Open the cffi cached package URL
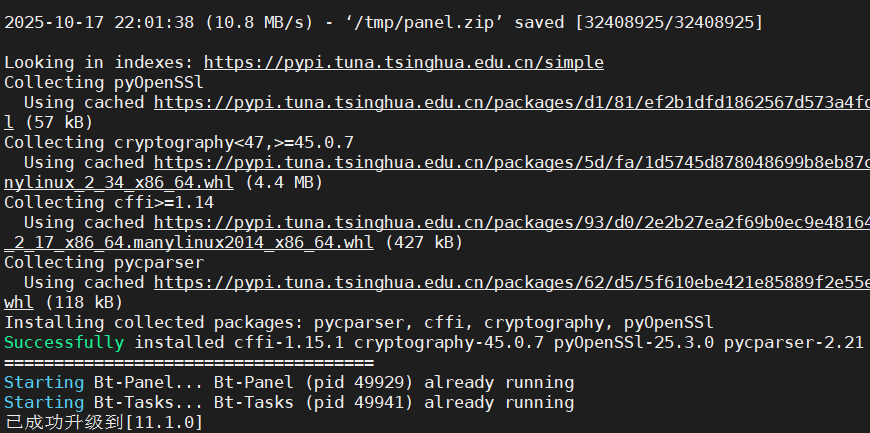Viewport: 870px width, 433px height. 510,222
